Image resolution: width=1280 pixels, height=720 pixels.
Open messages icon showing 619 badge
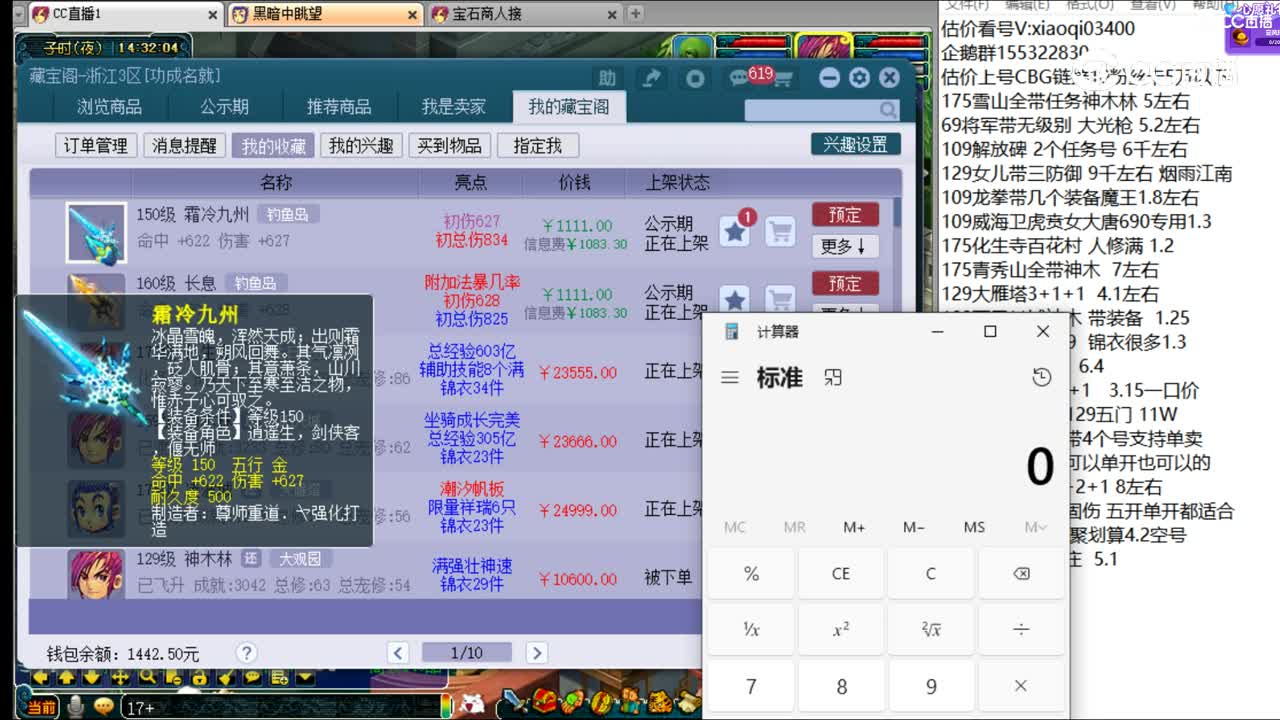tap(740, 78)
